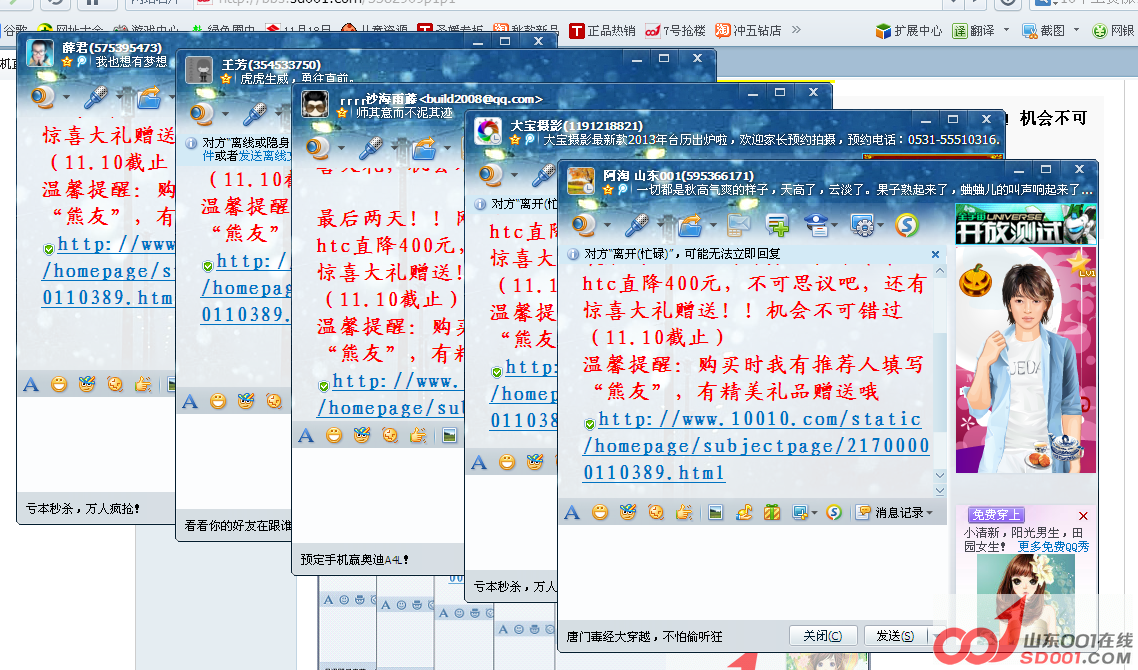Screen dimensions: 1138x670
Task: Start video call in 阿淘 chat window
Action: (x=583, y=224)
